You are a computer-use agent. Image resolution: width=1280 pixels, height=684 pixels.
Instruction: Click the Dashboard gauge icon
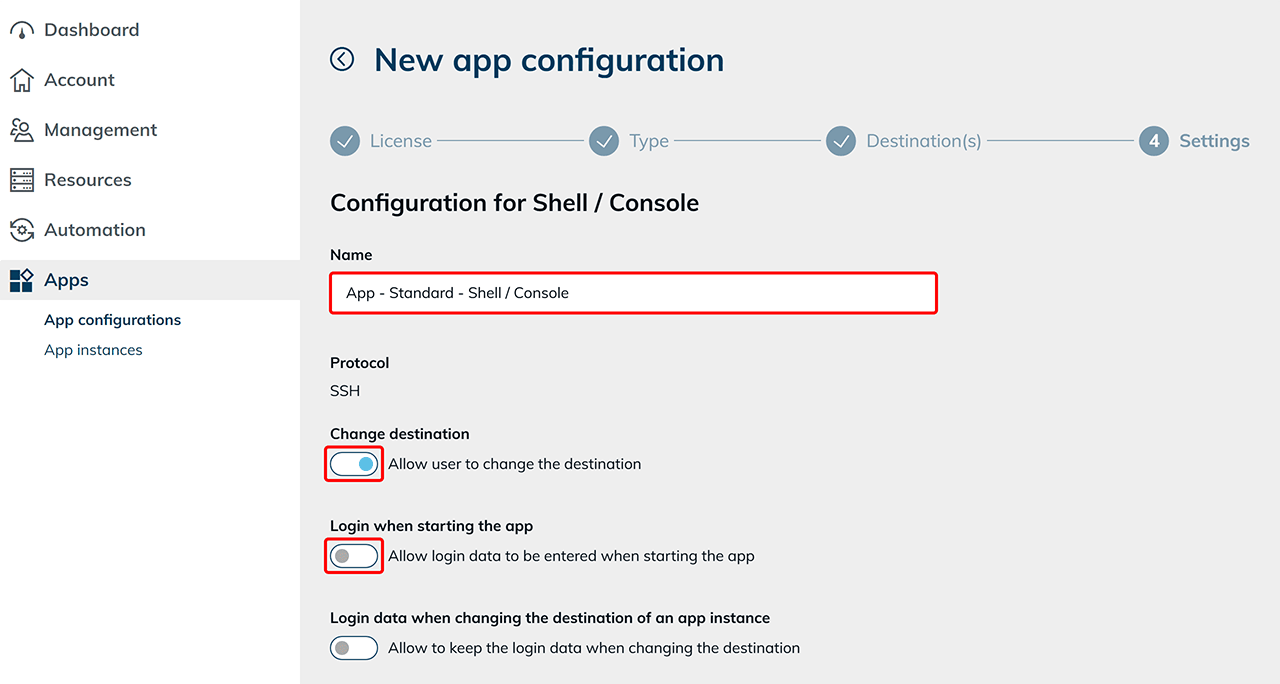[22, 31]
